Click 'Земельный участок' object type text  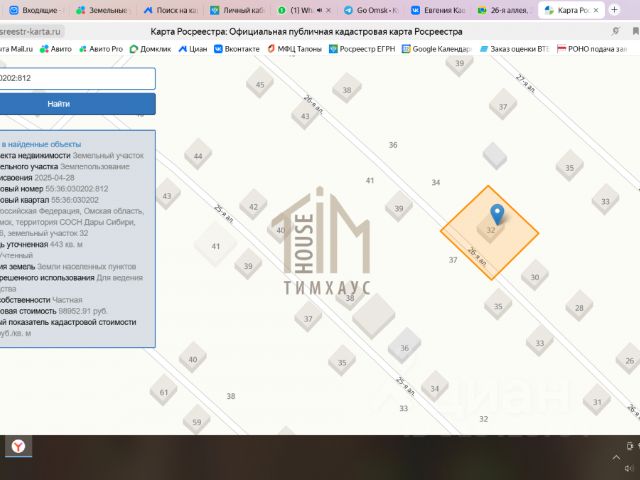click(x=108, y=156)
